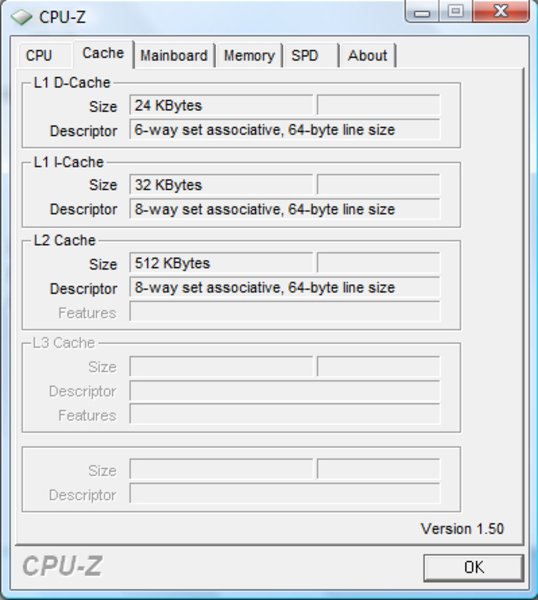538x600 pixels.
Task: Show the About tab
Action: tap(367, 55)
